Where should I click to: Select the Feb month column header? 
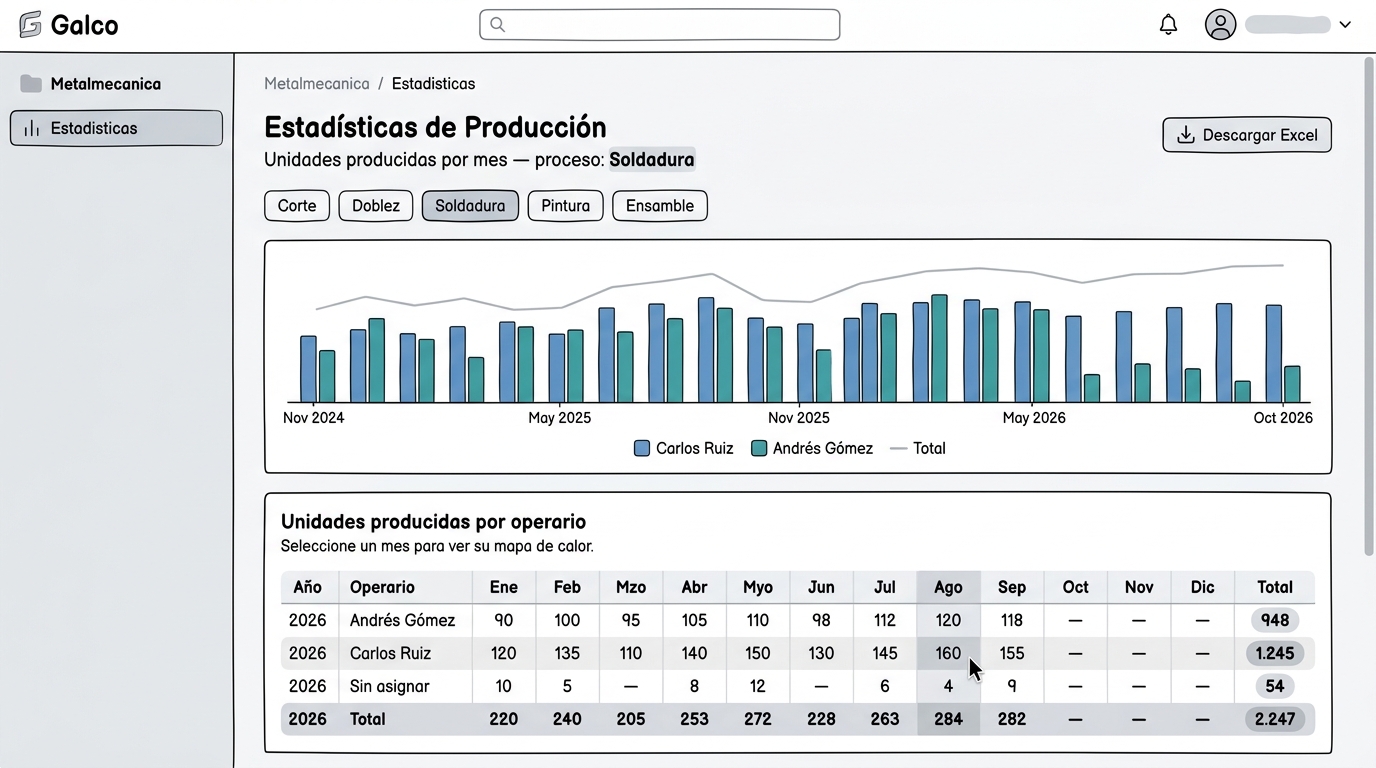click(567, 587)
